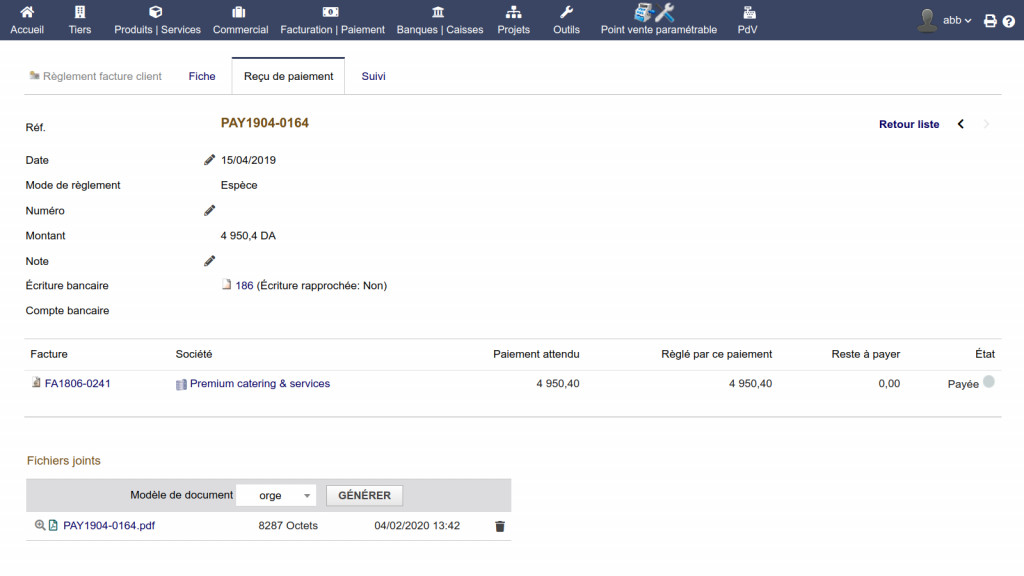Open PdV cash register icon
This screenshot has height=576, width=1024.
748,12
